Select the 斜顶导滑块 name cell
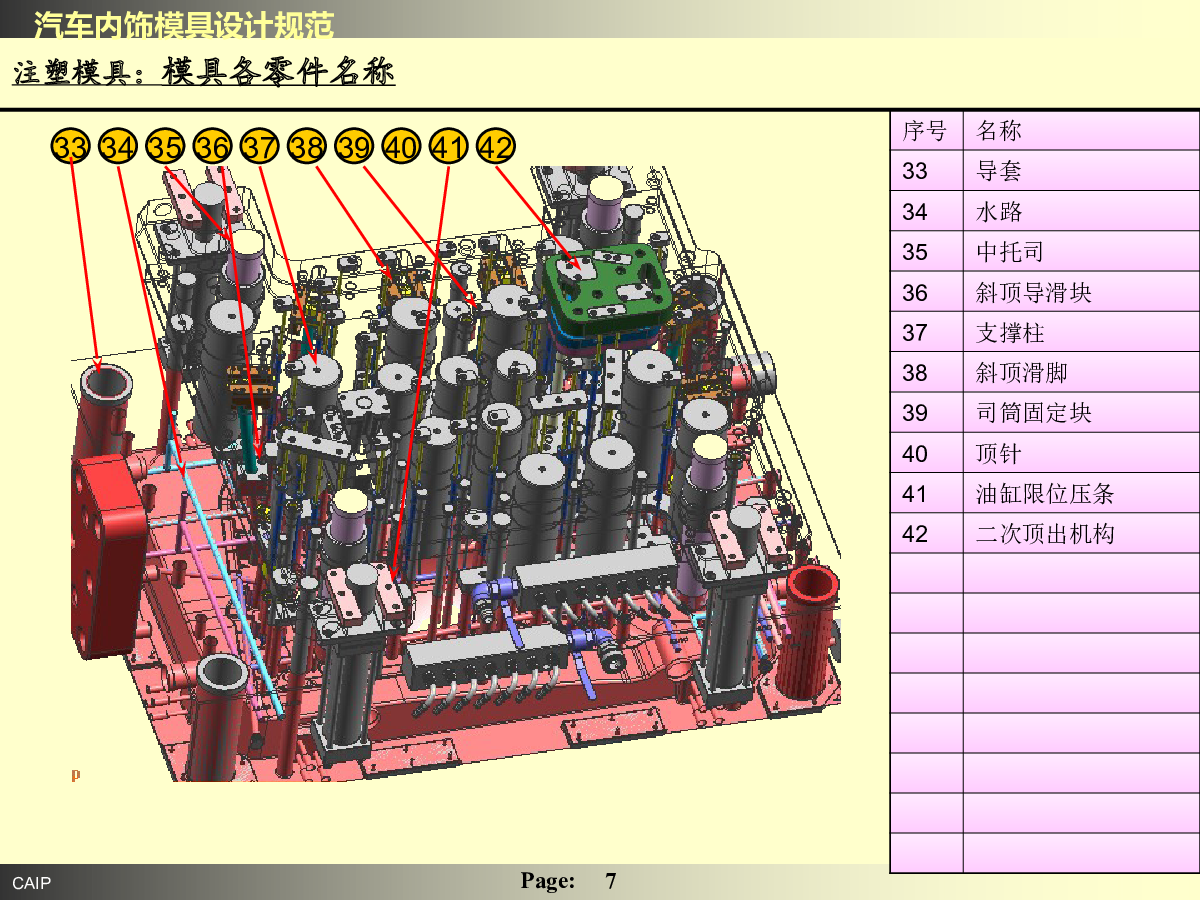 (x=1081, y=292)
